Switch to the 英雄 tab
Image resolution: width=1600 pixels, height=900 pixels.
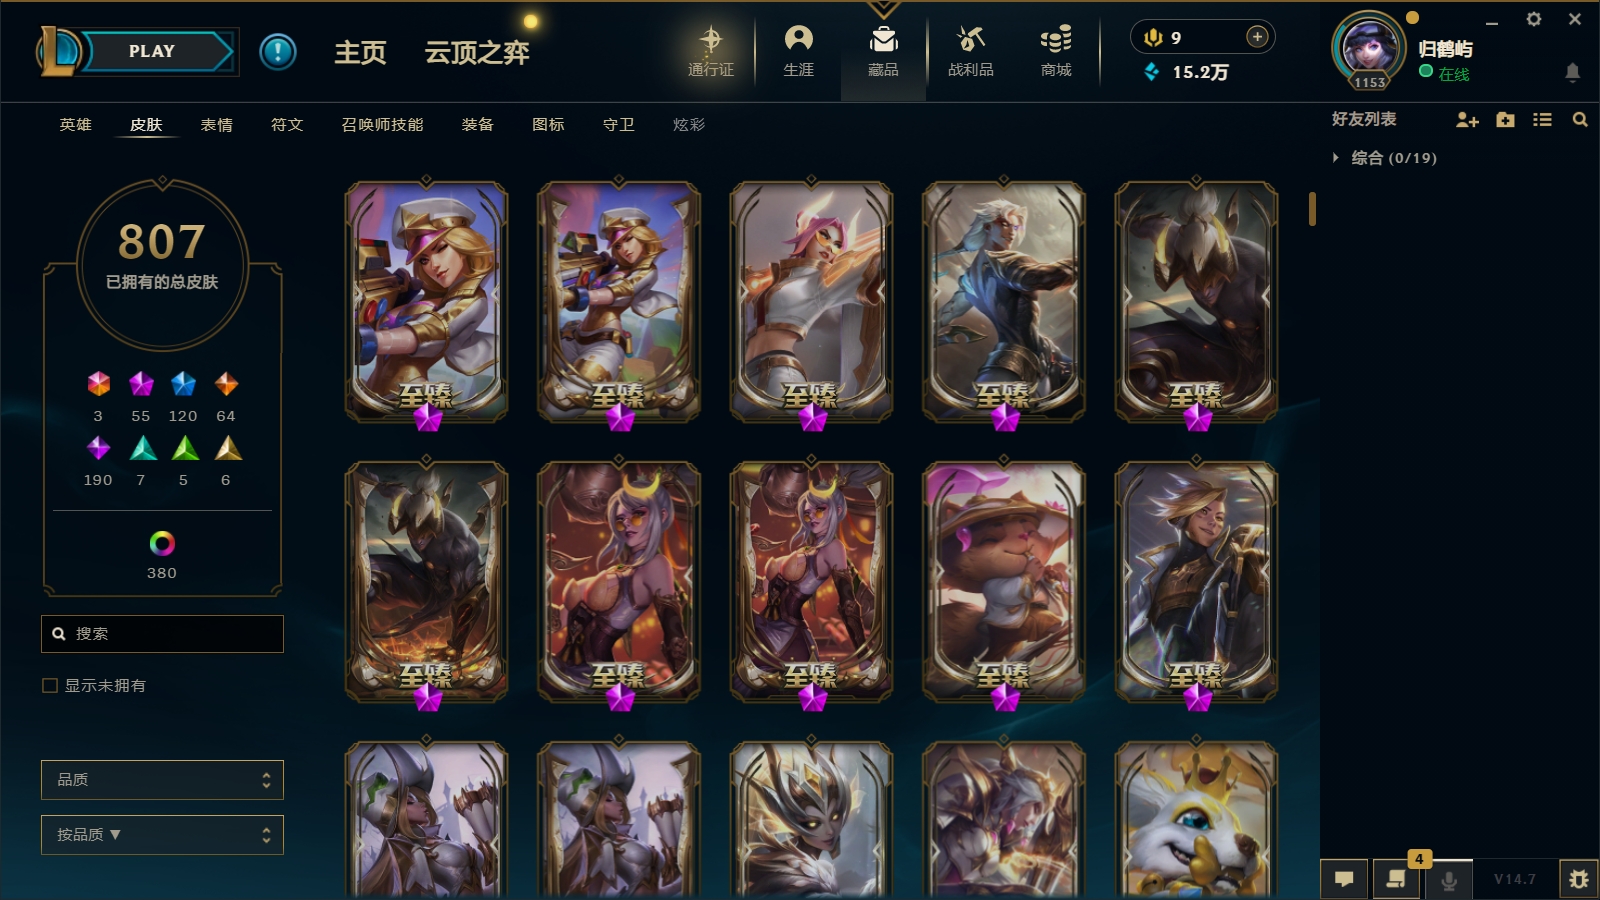(x=75, y=125)
